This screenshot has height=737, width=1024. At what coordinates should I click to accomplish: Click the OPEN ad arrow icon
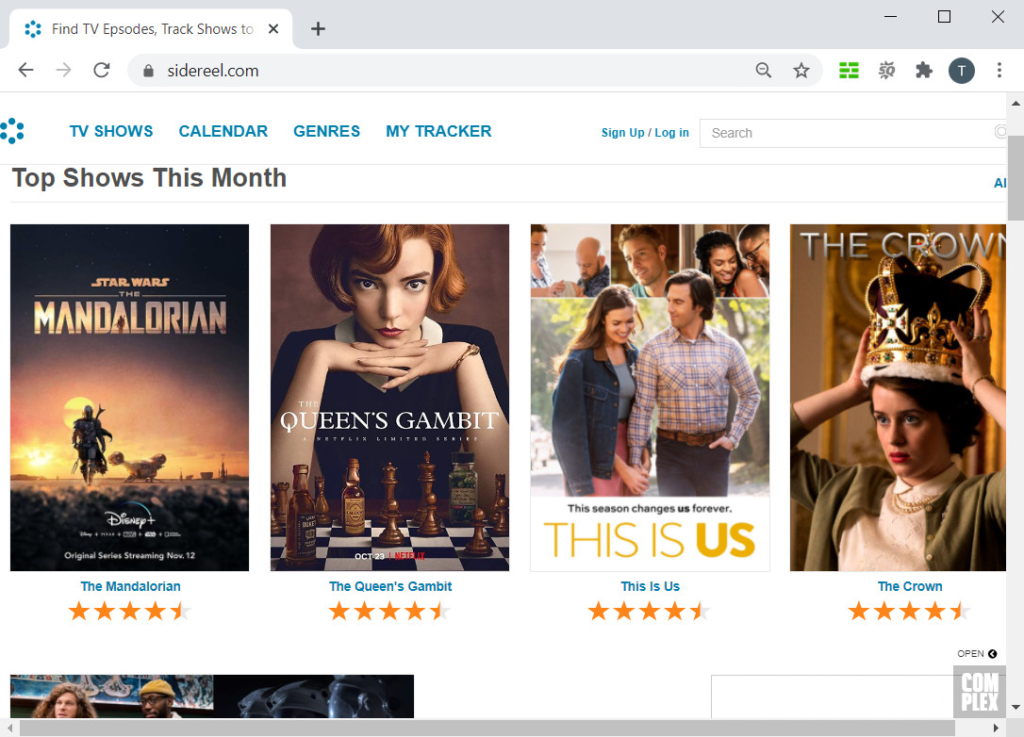[x=992, y=653]
